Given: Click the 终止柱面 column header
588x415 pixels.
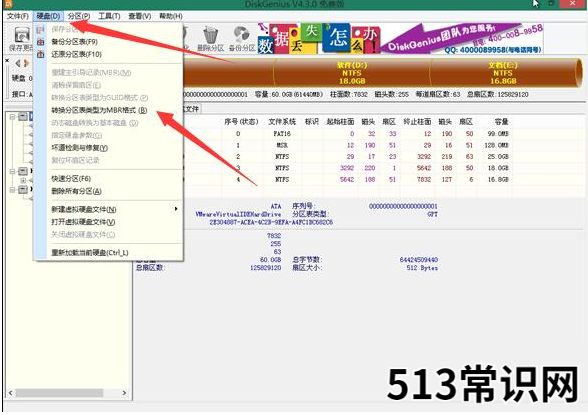Looking at the screenshot, I should coord(417,122).
